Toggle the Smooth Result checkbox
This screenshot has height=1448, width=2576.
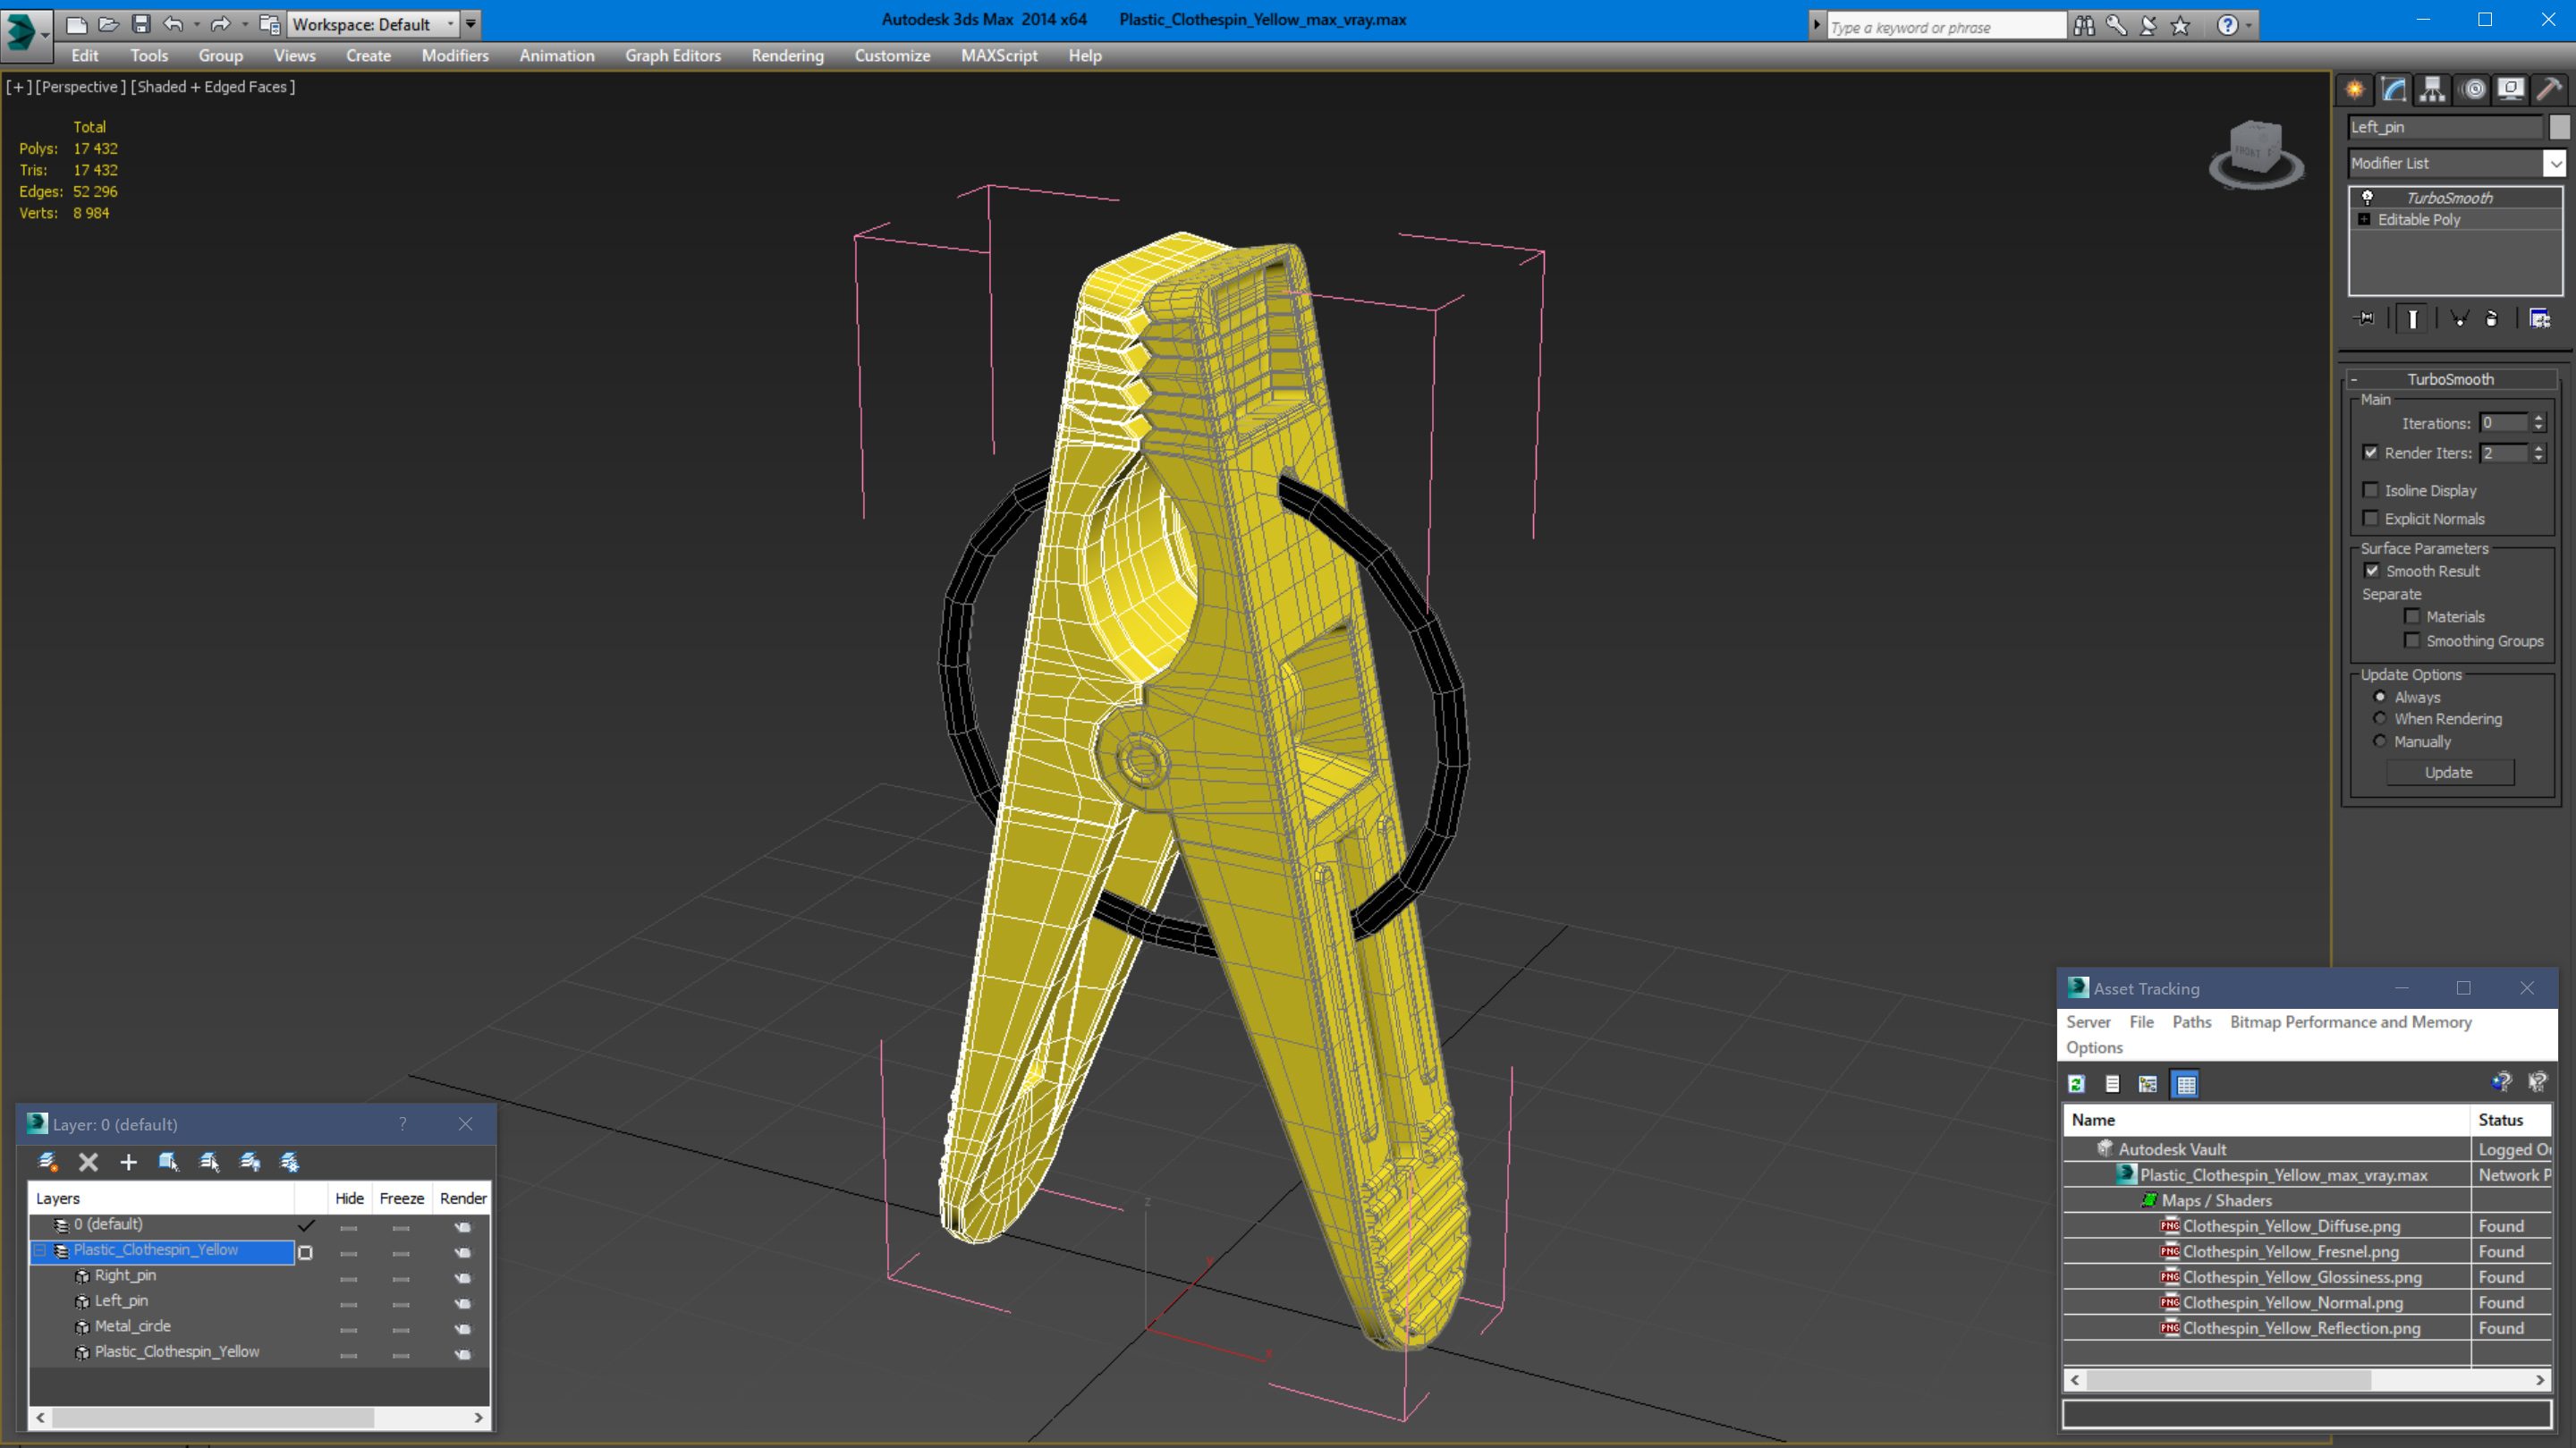tap(2372, 571)
